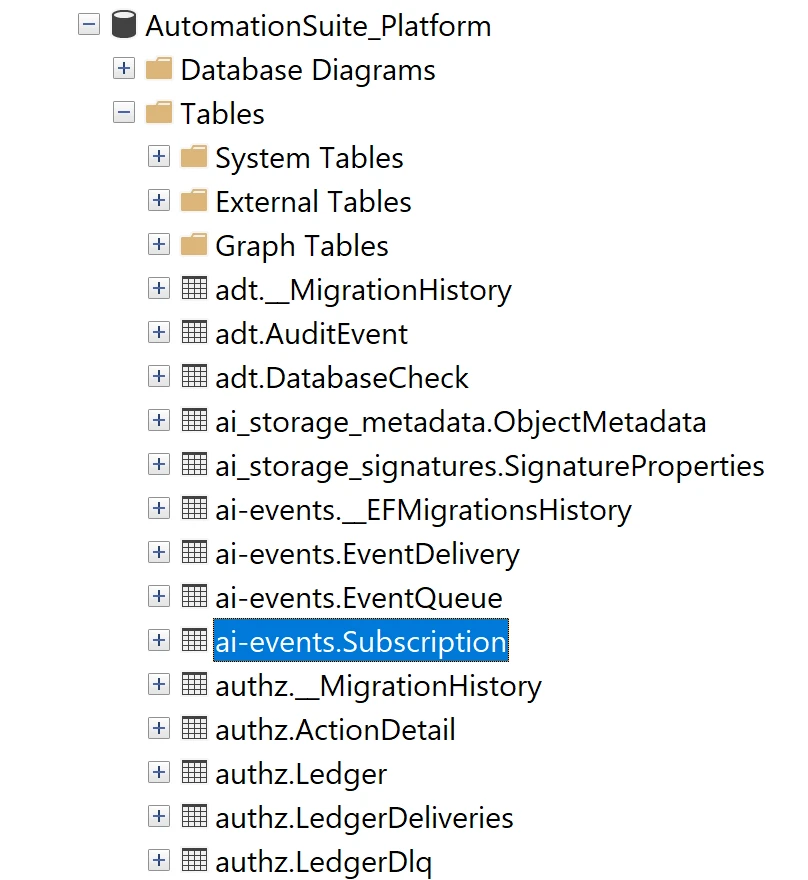Expand the ai-events.Subscription table

159,640
